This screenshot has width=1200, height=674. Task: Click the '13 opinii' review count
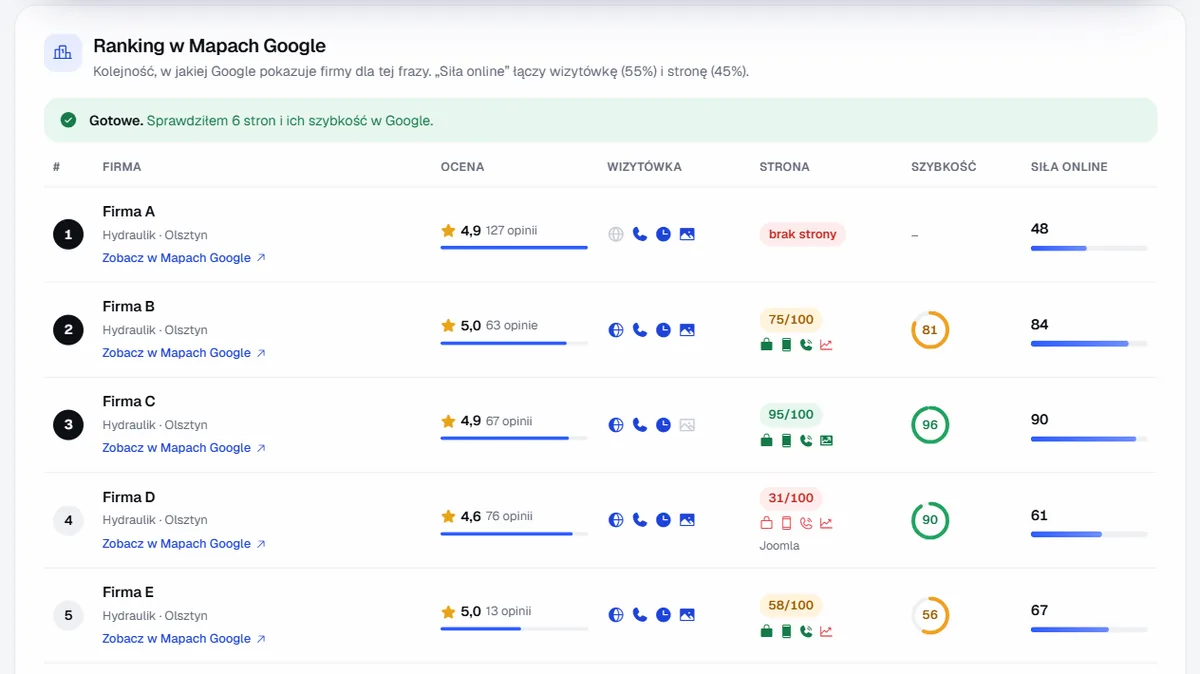[509, 612]
